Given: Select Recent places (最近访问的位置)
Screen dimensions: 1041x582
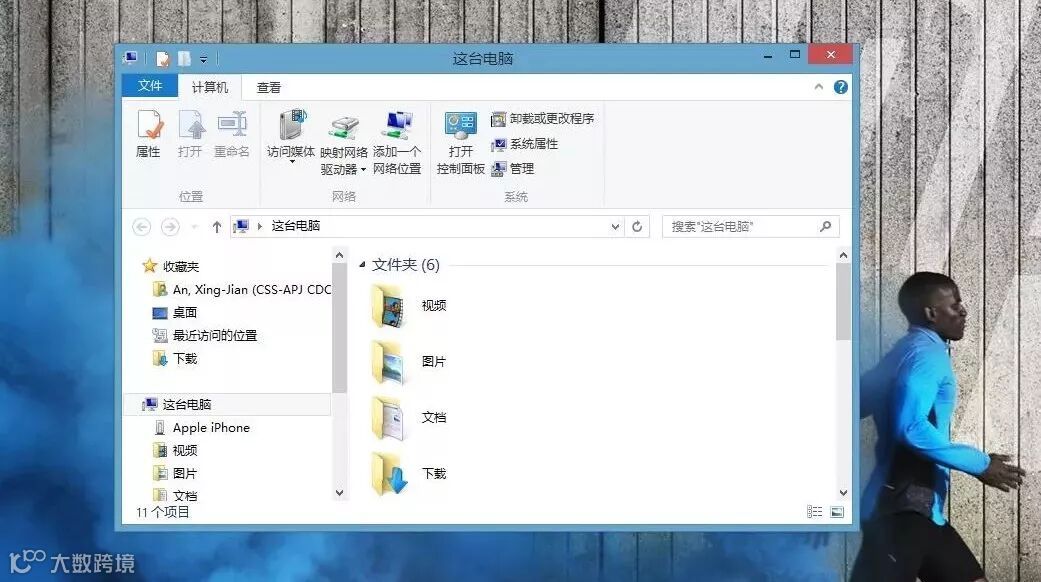Looking at the screenshot, I should click(204, 336).
